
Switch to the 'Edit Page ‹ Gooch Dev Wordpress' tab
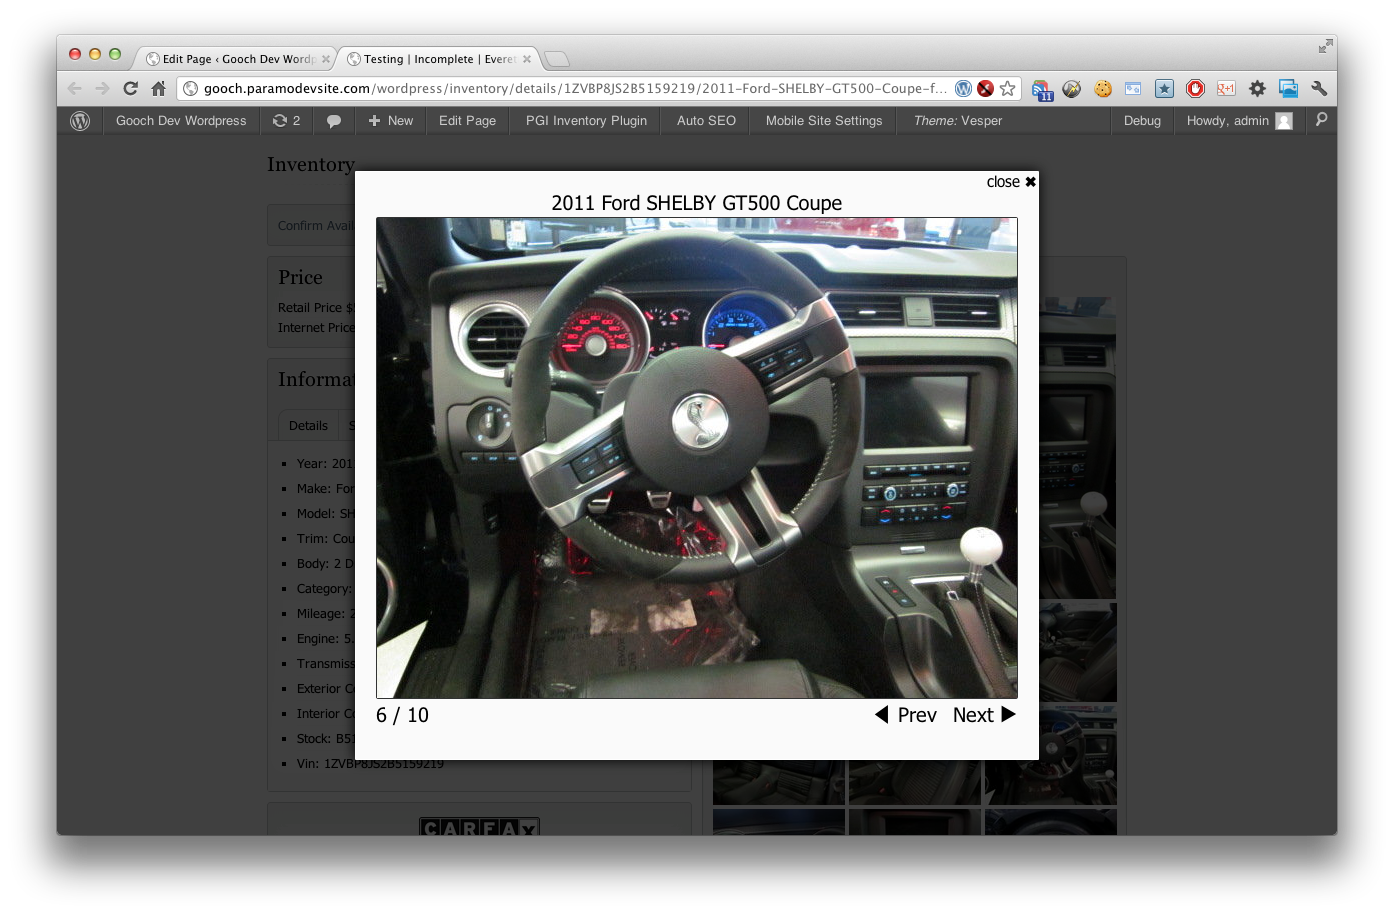[236, 59]
